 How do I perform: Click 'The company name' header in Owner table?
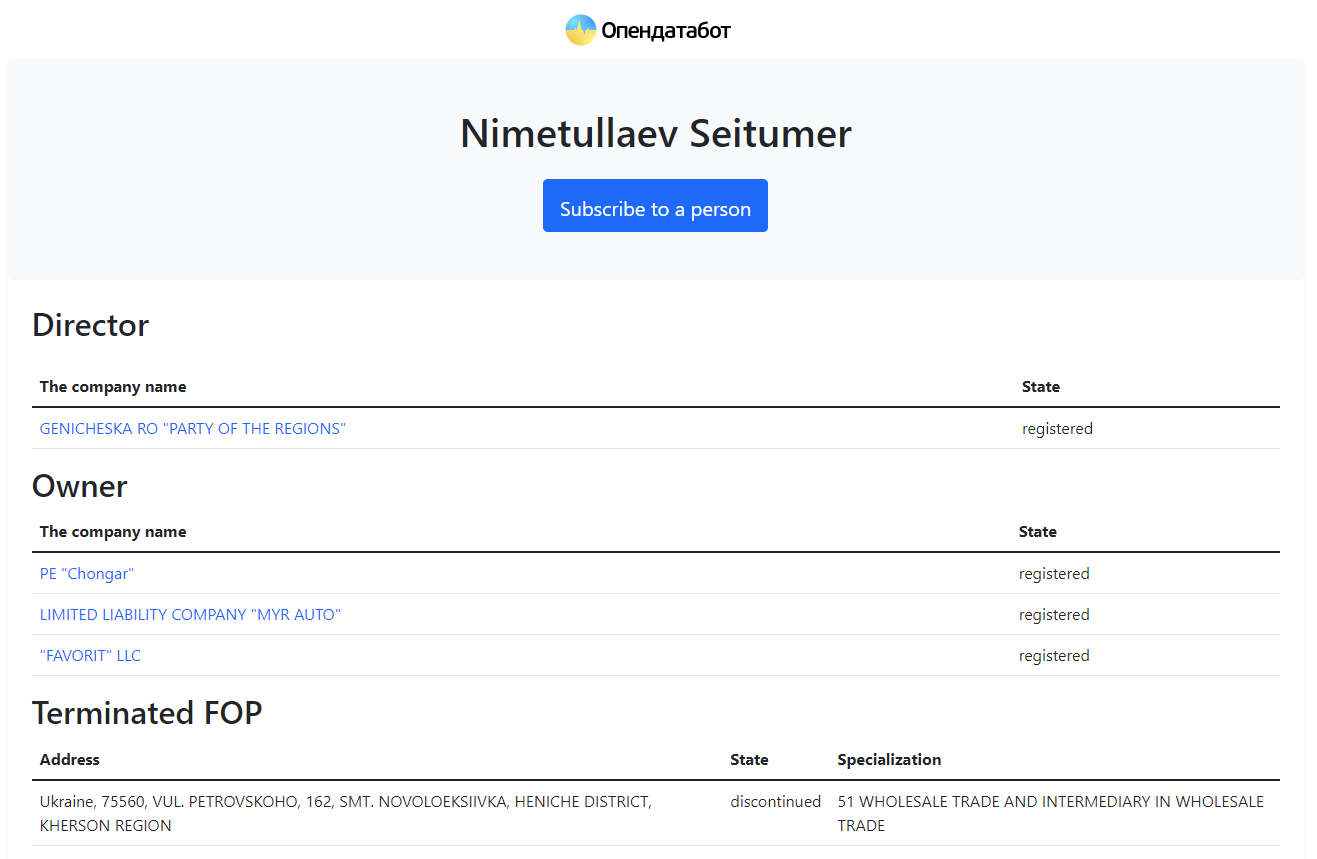click(113, 532)
